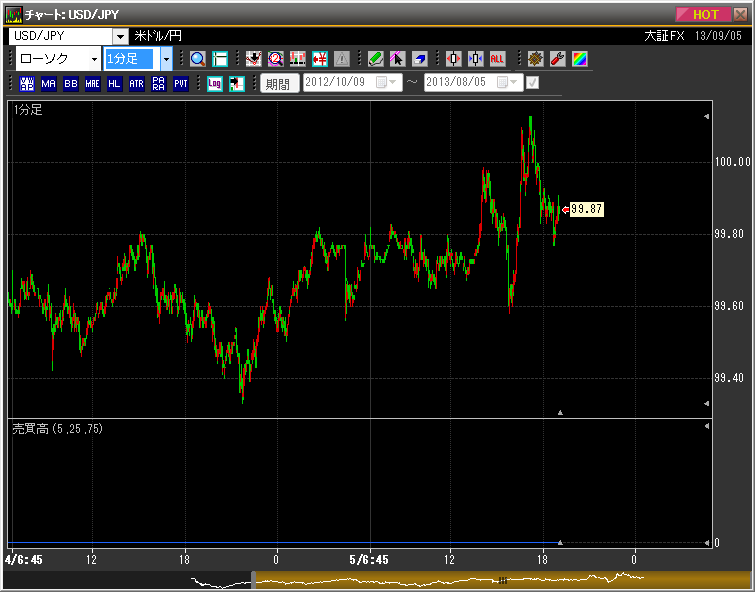Click the 期間 period button
The image size is (755, 592).
point(279,84)
